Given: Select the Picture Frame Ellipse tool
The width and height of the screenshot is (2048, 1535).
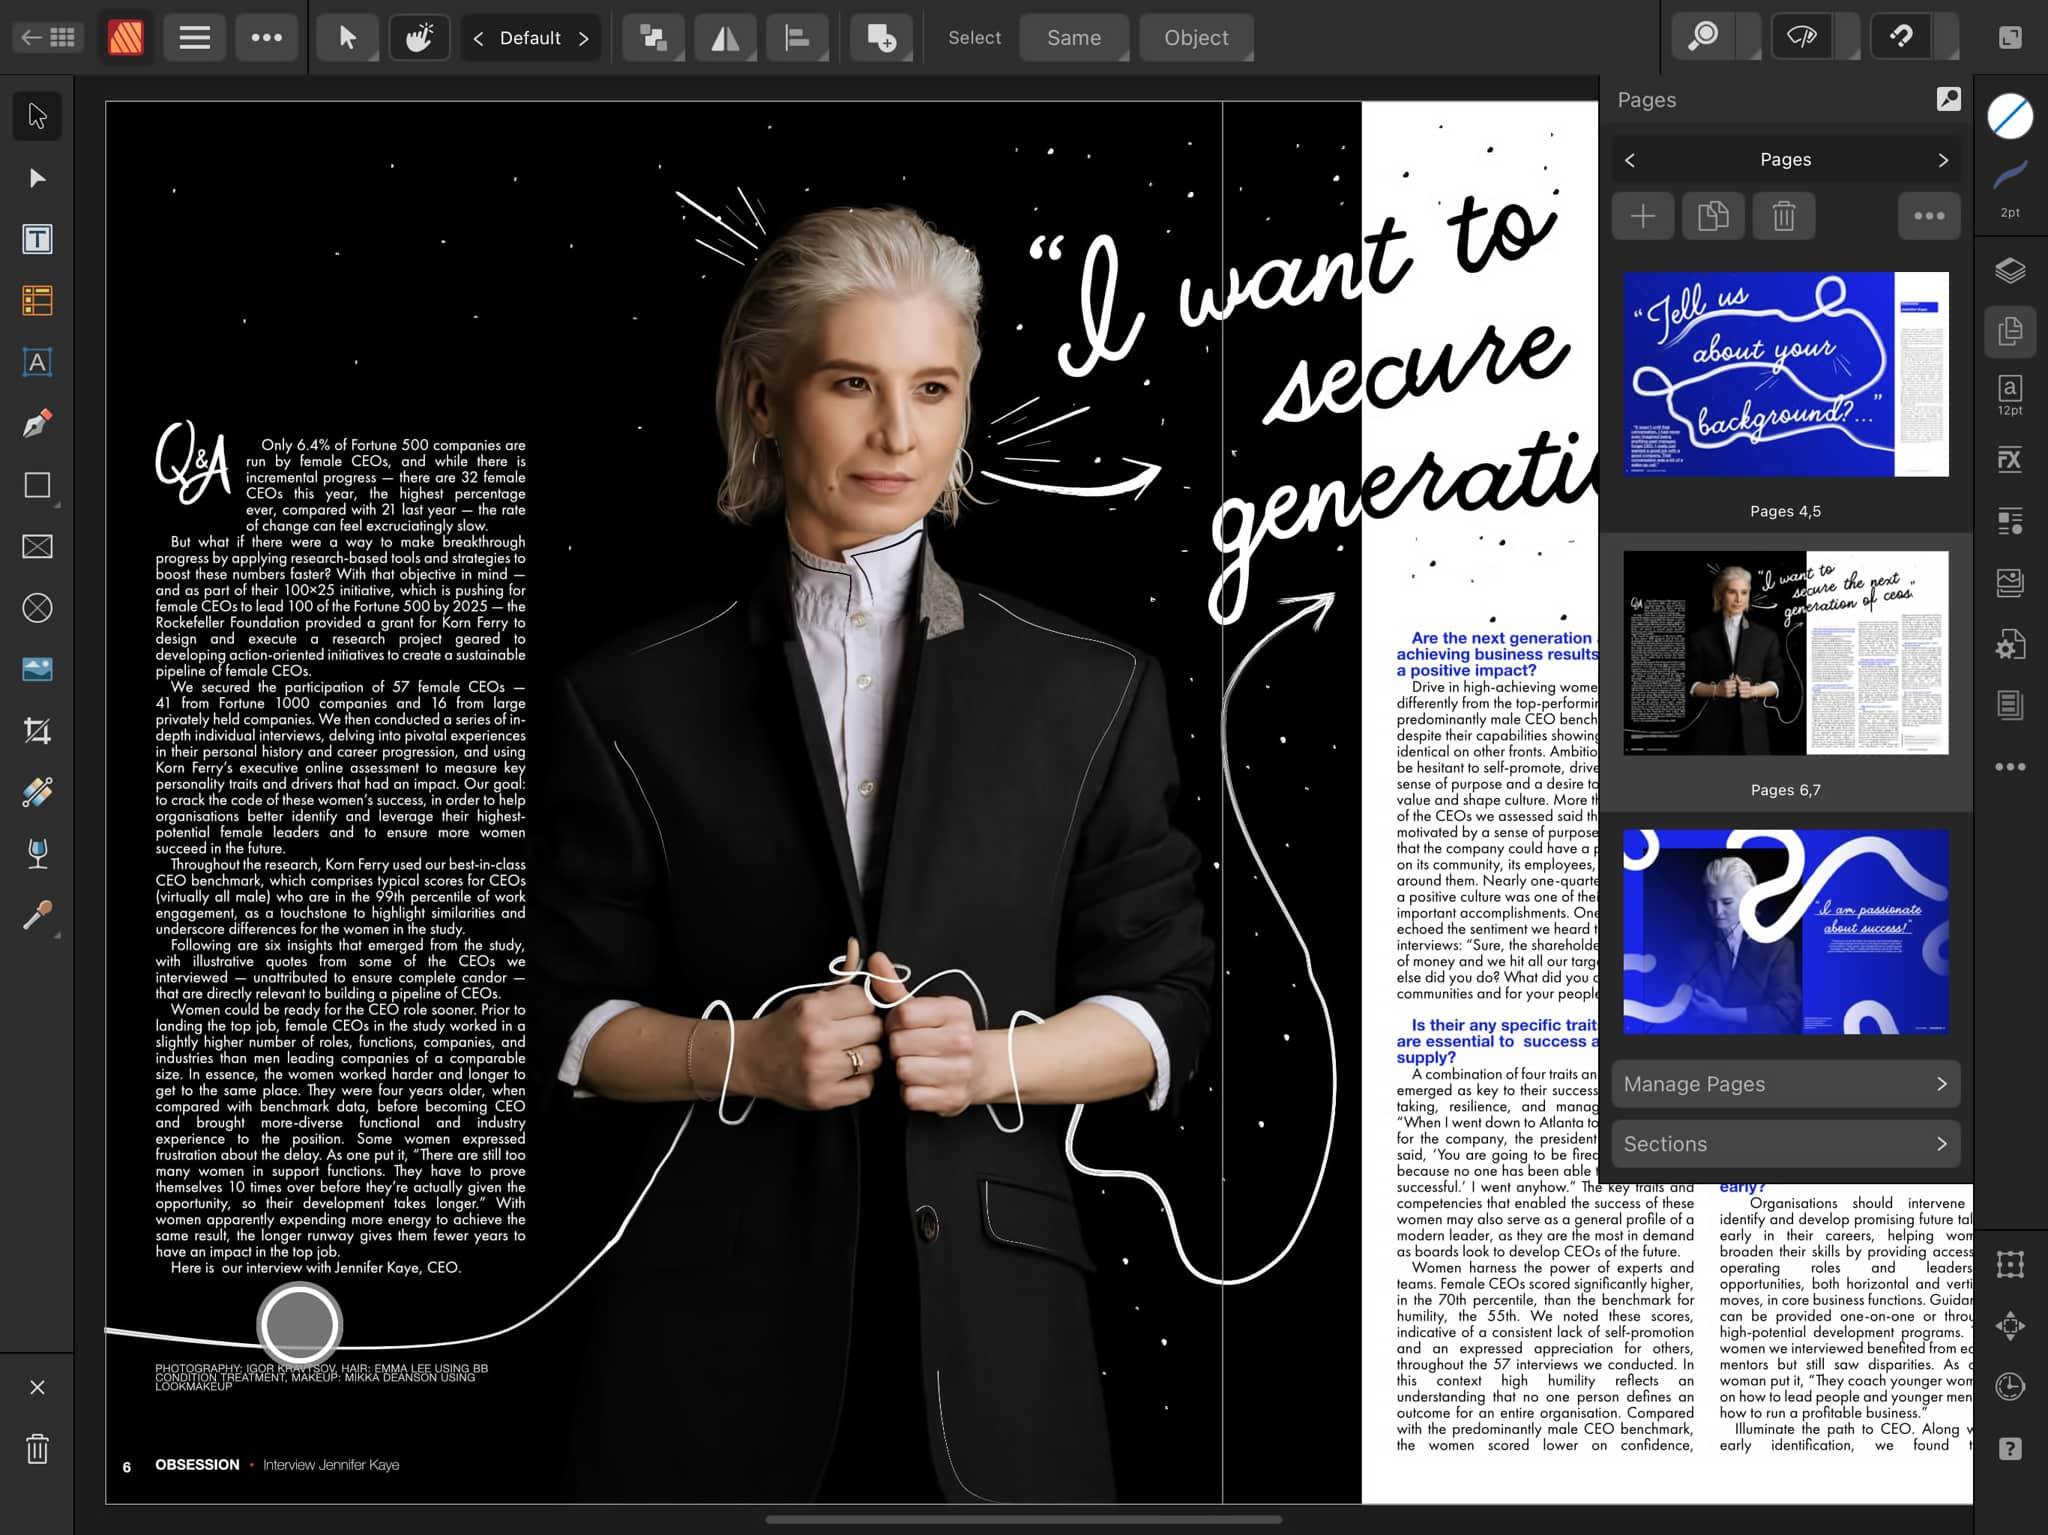Looking at the screenshot, I should click(37, 608).
